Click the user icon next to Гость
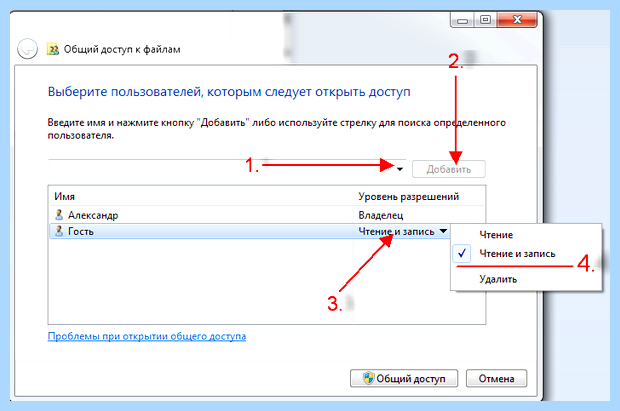Viewport: 620px width, 411px height. pos(59,231)
